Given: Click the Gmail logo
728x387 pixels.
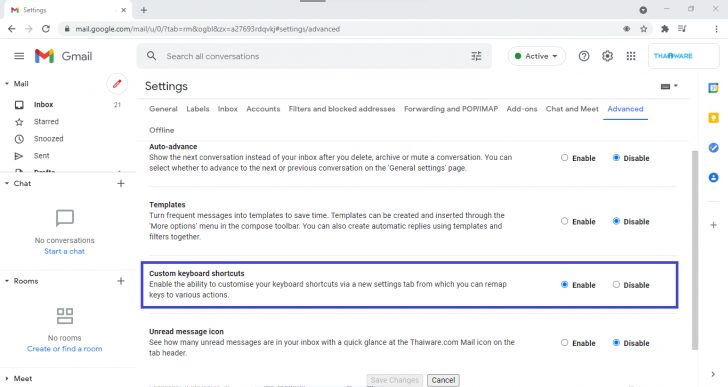Looking at the screenshot, I should click(x=63, y=56).
